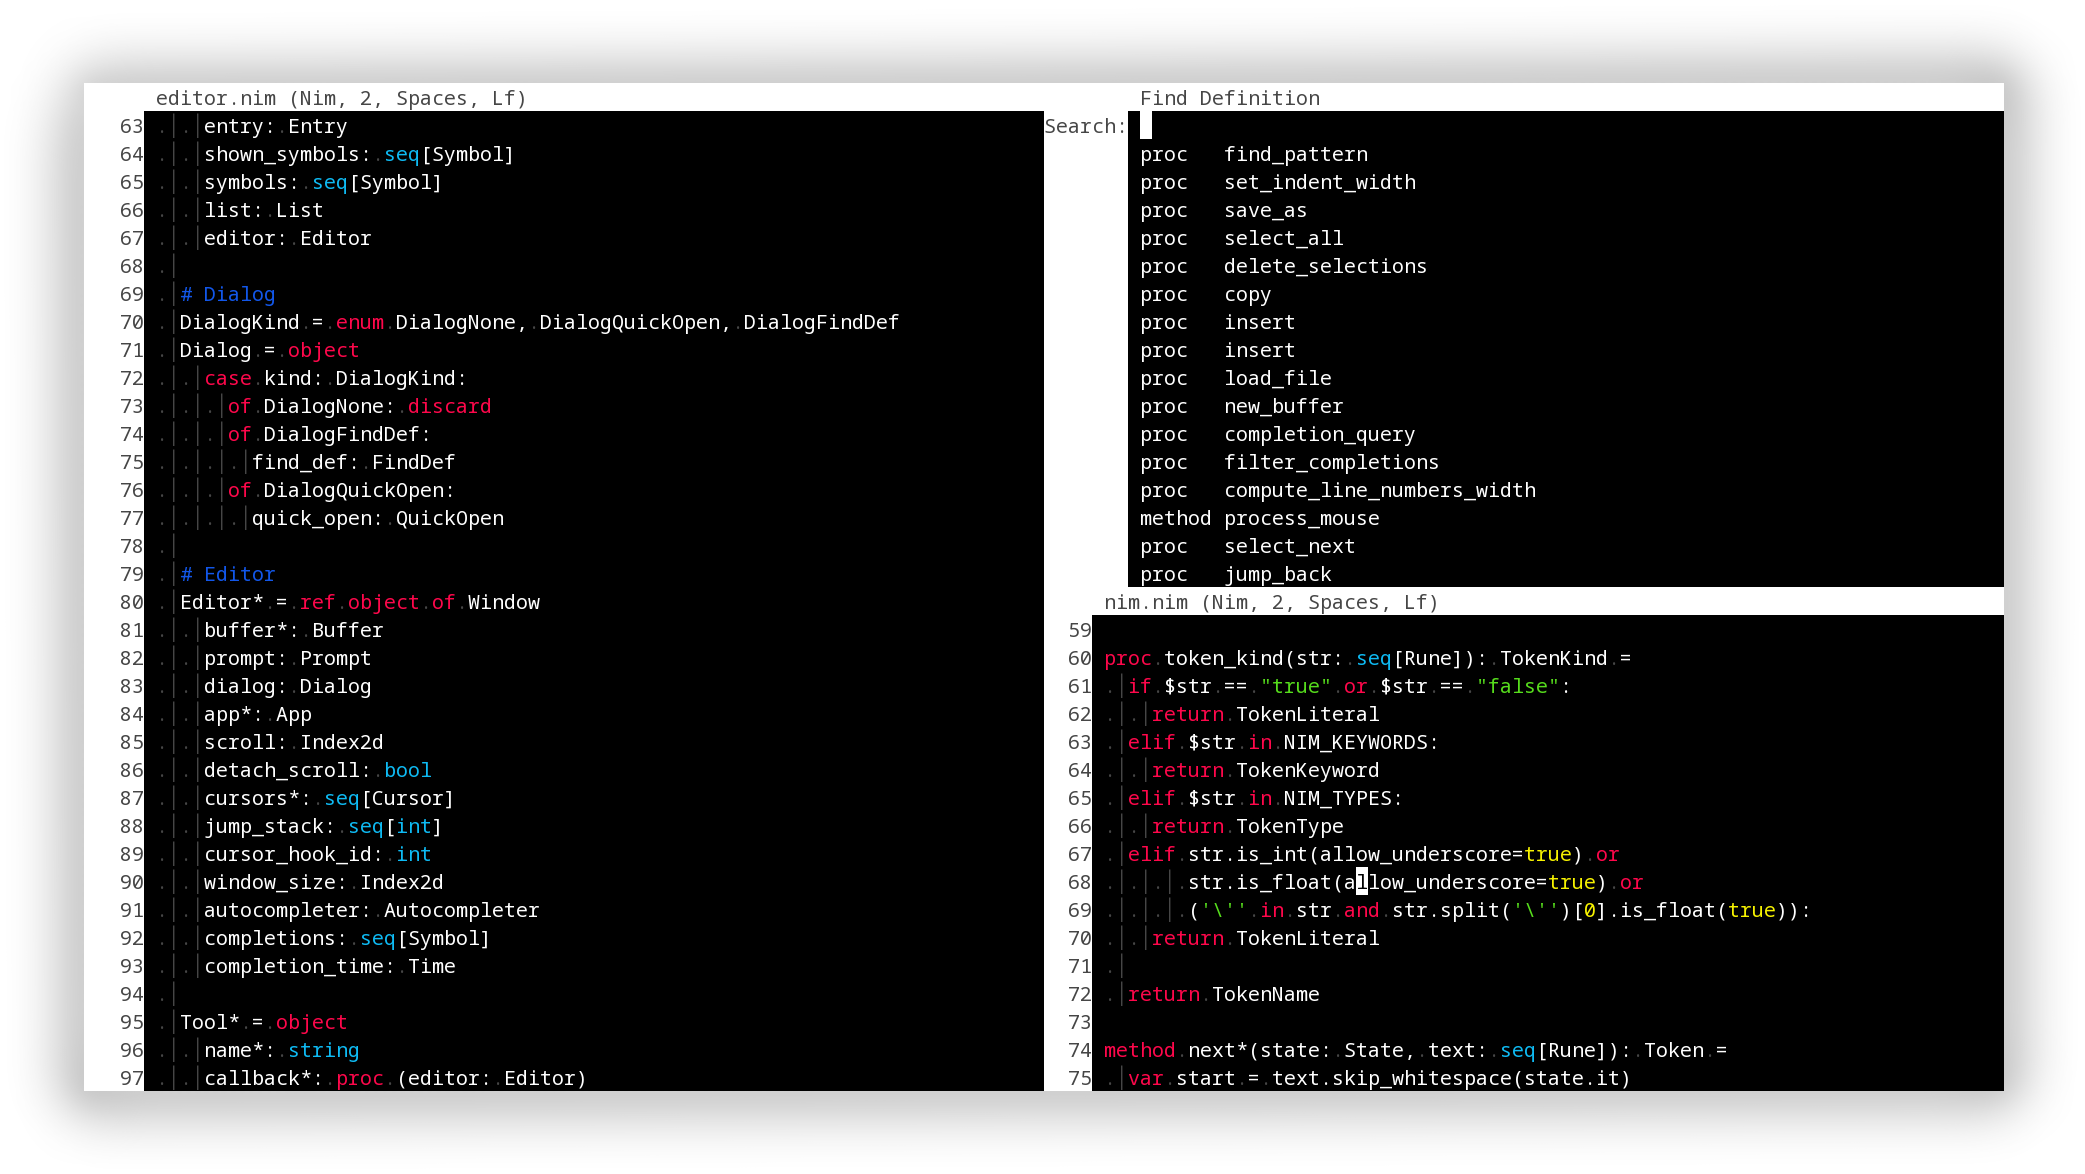Click the Find Definition search input field
This screenshot has width=2085, height=1174.
pos(1560,126)
